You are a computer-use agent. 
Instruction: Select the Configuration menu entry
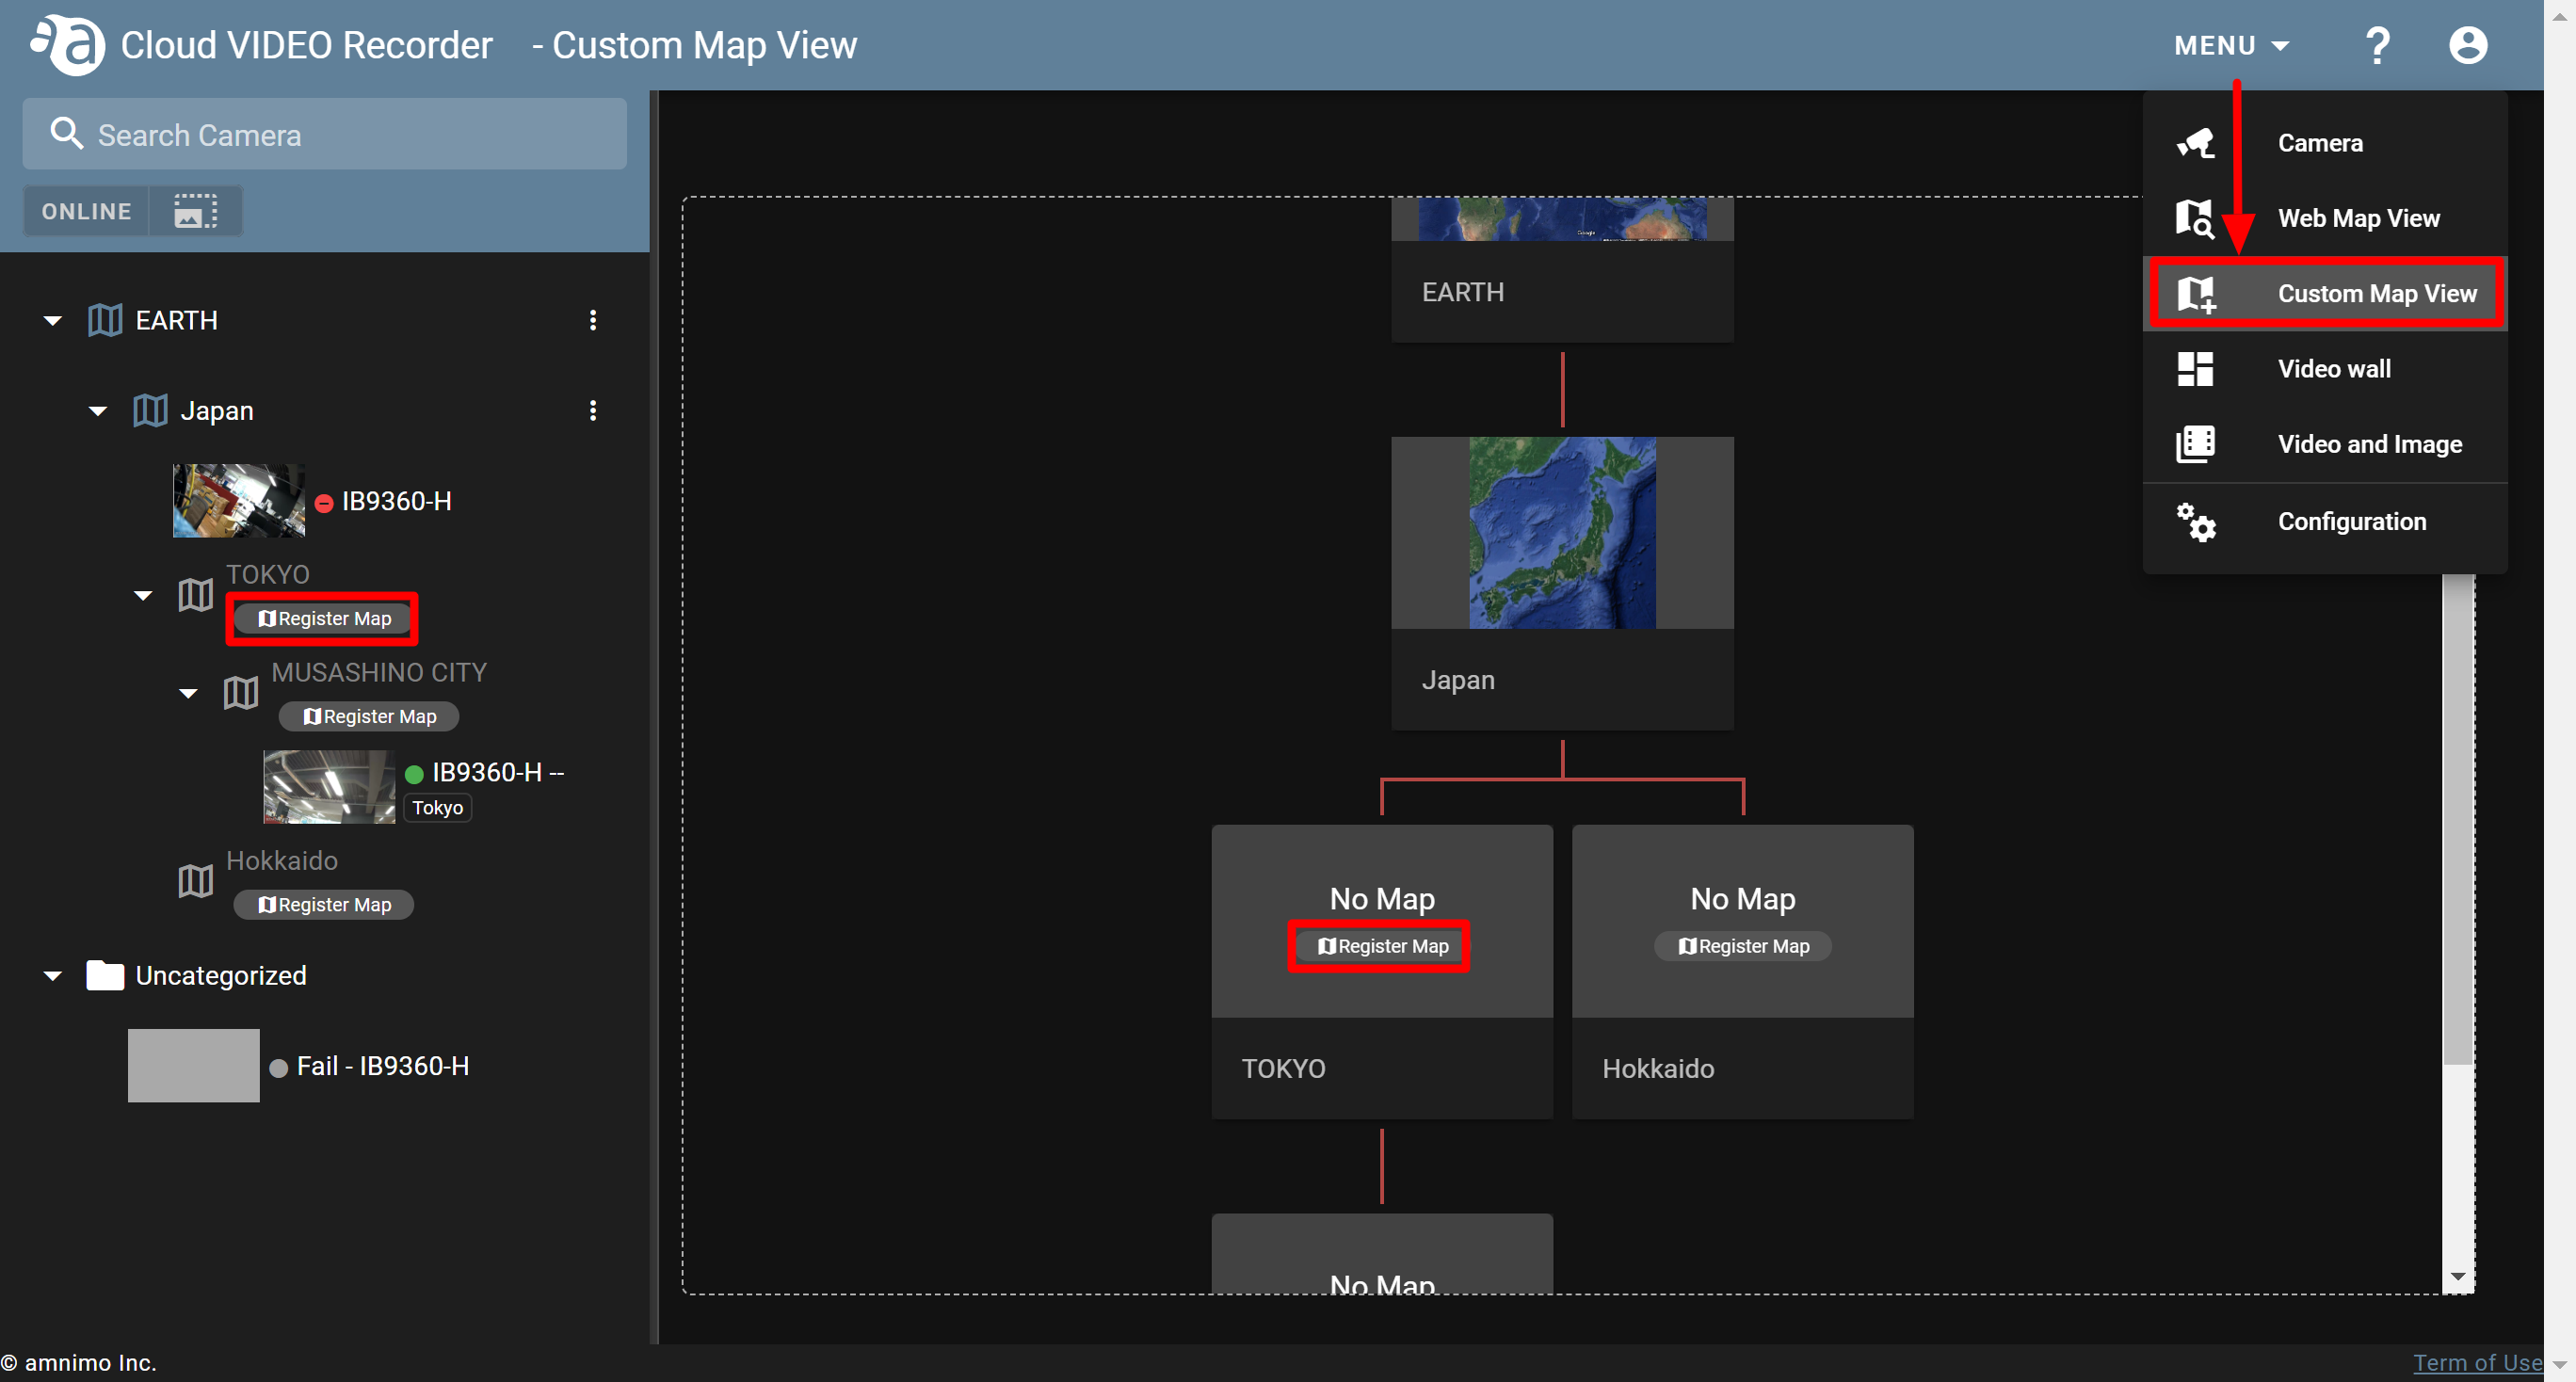(x=2325, y=522)
